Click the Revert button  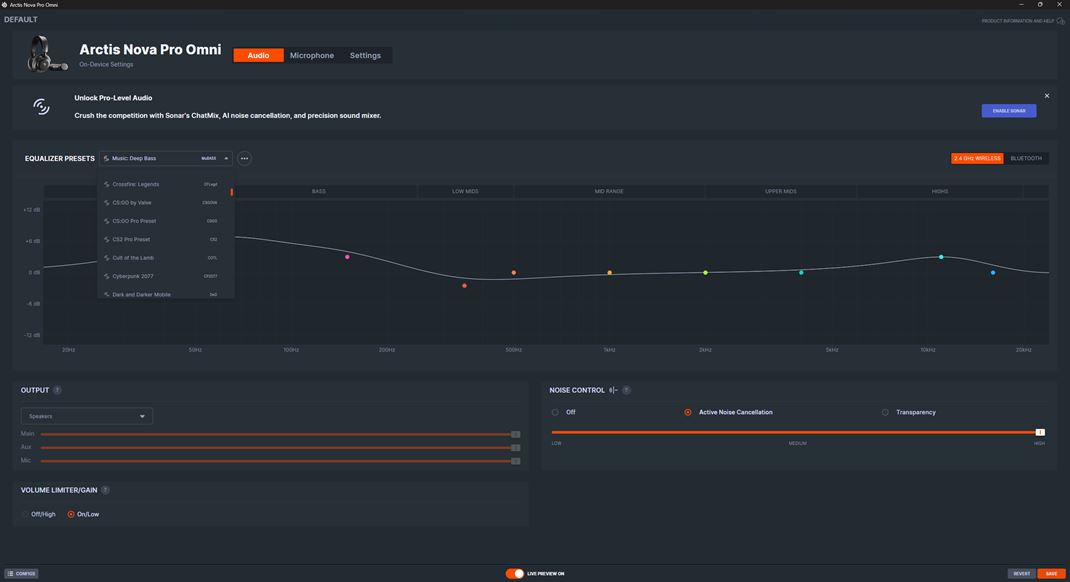pos(1022,574)
